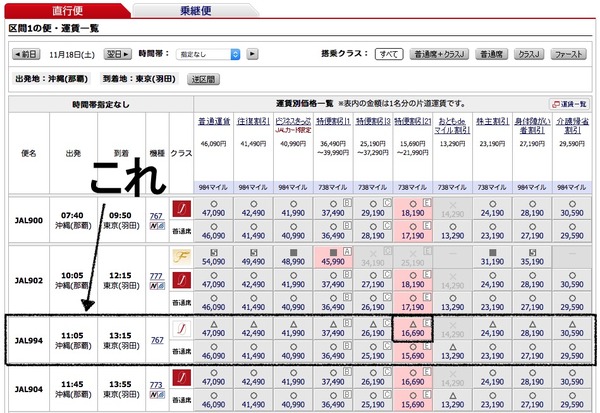Click the JAL904 onboard service icons
600x413 pixels.
click(x=157, y=395)
